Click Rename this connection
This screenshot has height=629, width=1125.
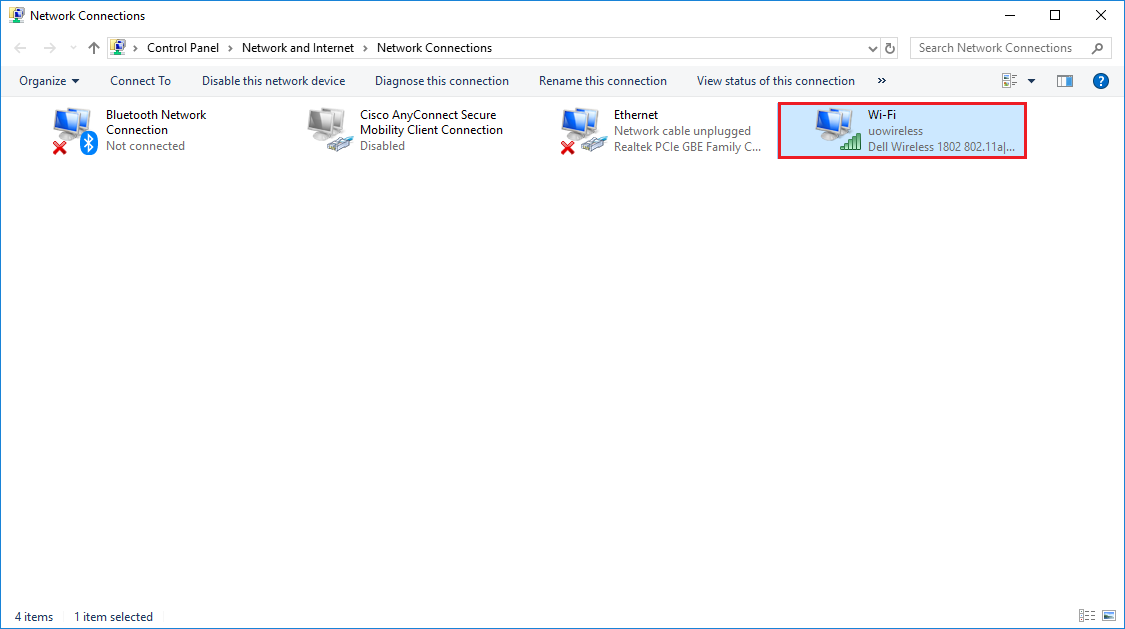603,81
